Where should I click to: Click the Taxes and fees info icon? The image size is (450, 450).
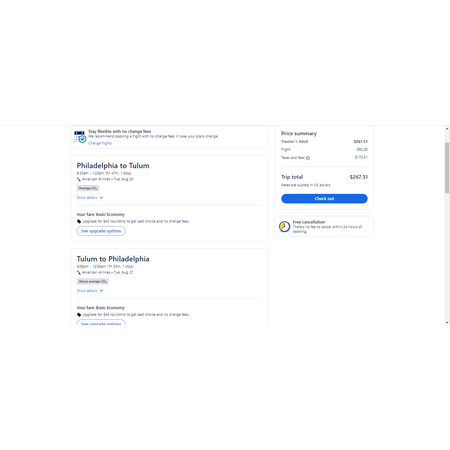coord(308,158)
